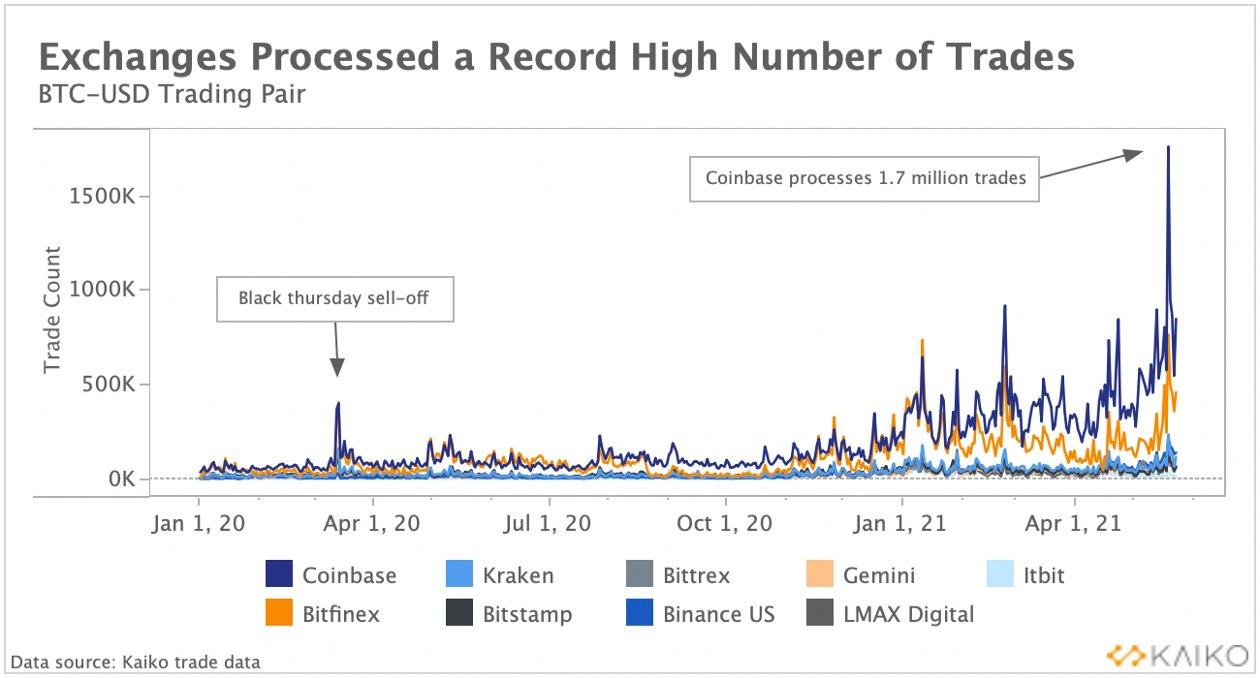Click the LMAX Digital legend color swatch
Image resolution: width=1260 pixels, height=678 pixels.
tap(819, 613)
